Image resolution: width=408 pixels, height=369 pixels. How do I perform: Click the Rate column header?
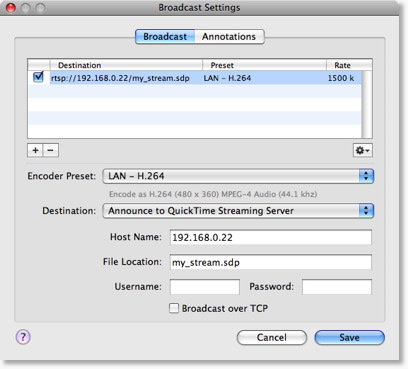click(349, 65)
